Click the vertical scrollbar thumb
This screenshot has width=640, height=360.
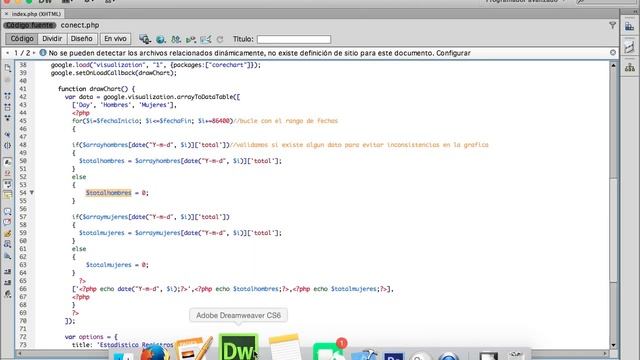tap(613, 230)
